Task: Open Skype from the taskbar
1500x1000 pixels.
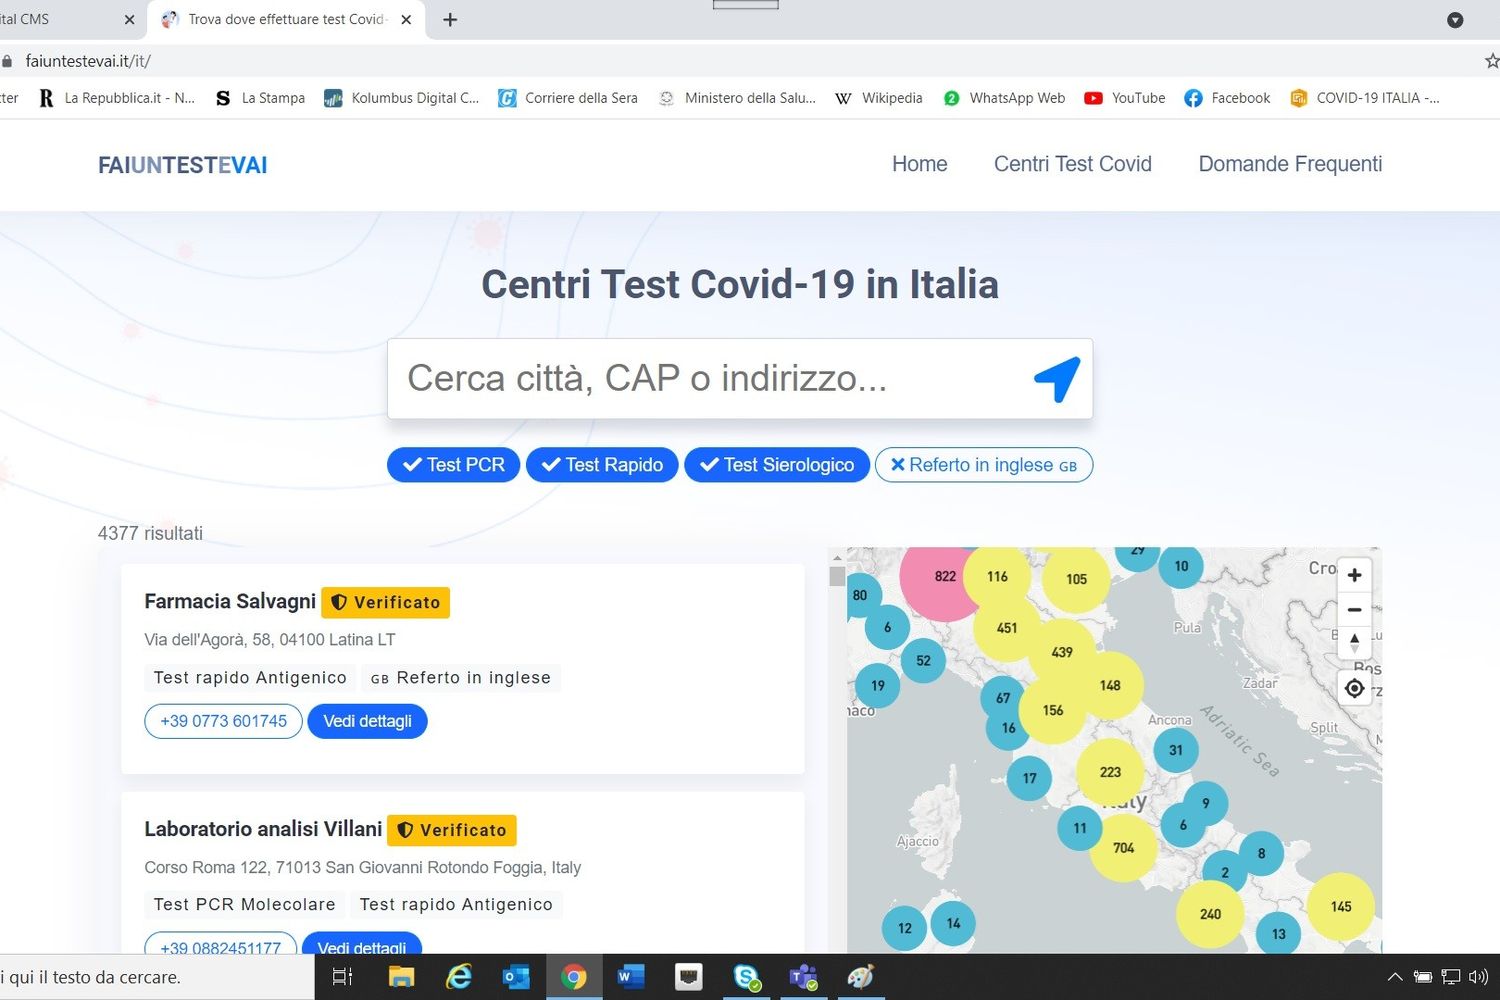Action: pos(745,977)
